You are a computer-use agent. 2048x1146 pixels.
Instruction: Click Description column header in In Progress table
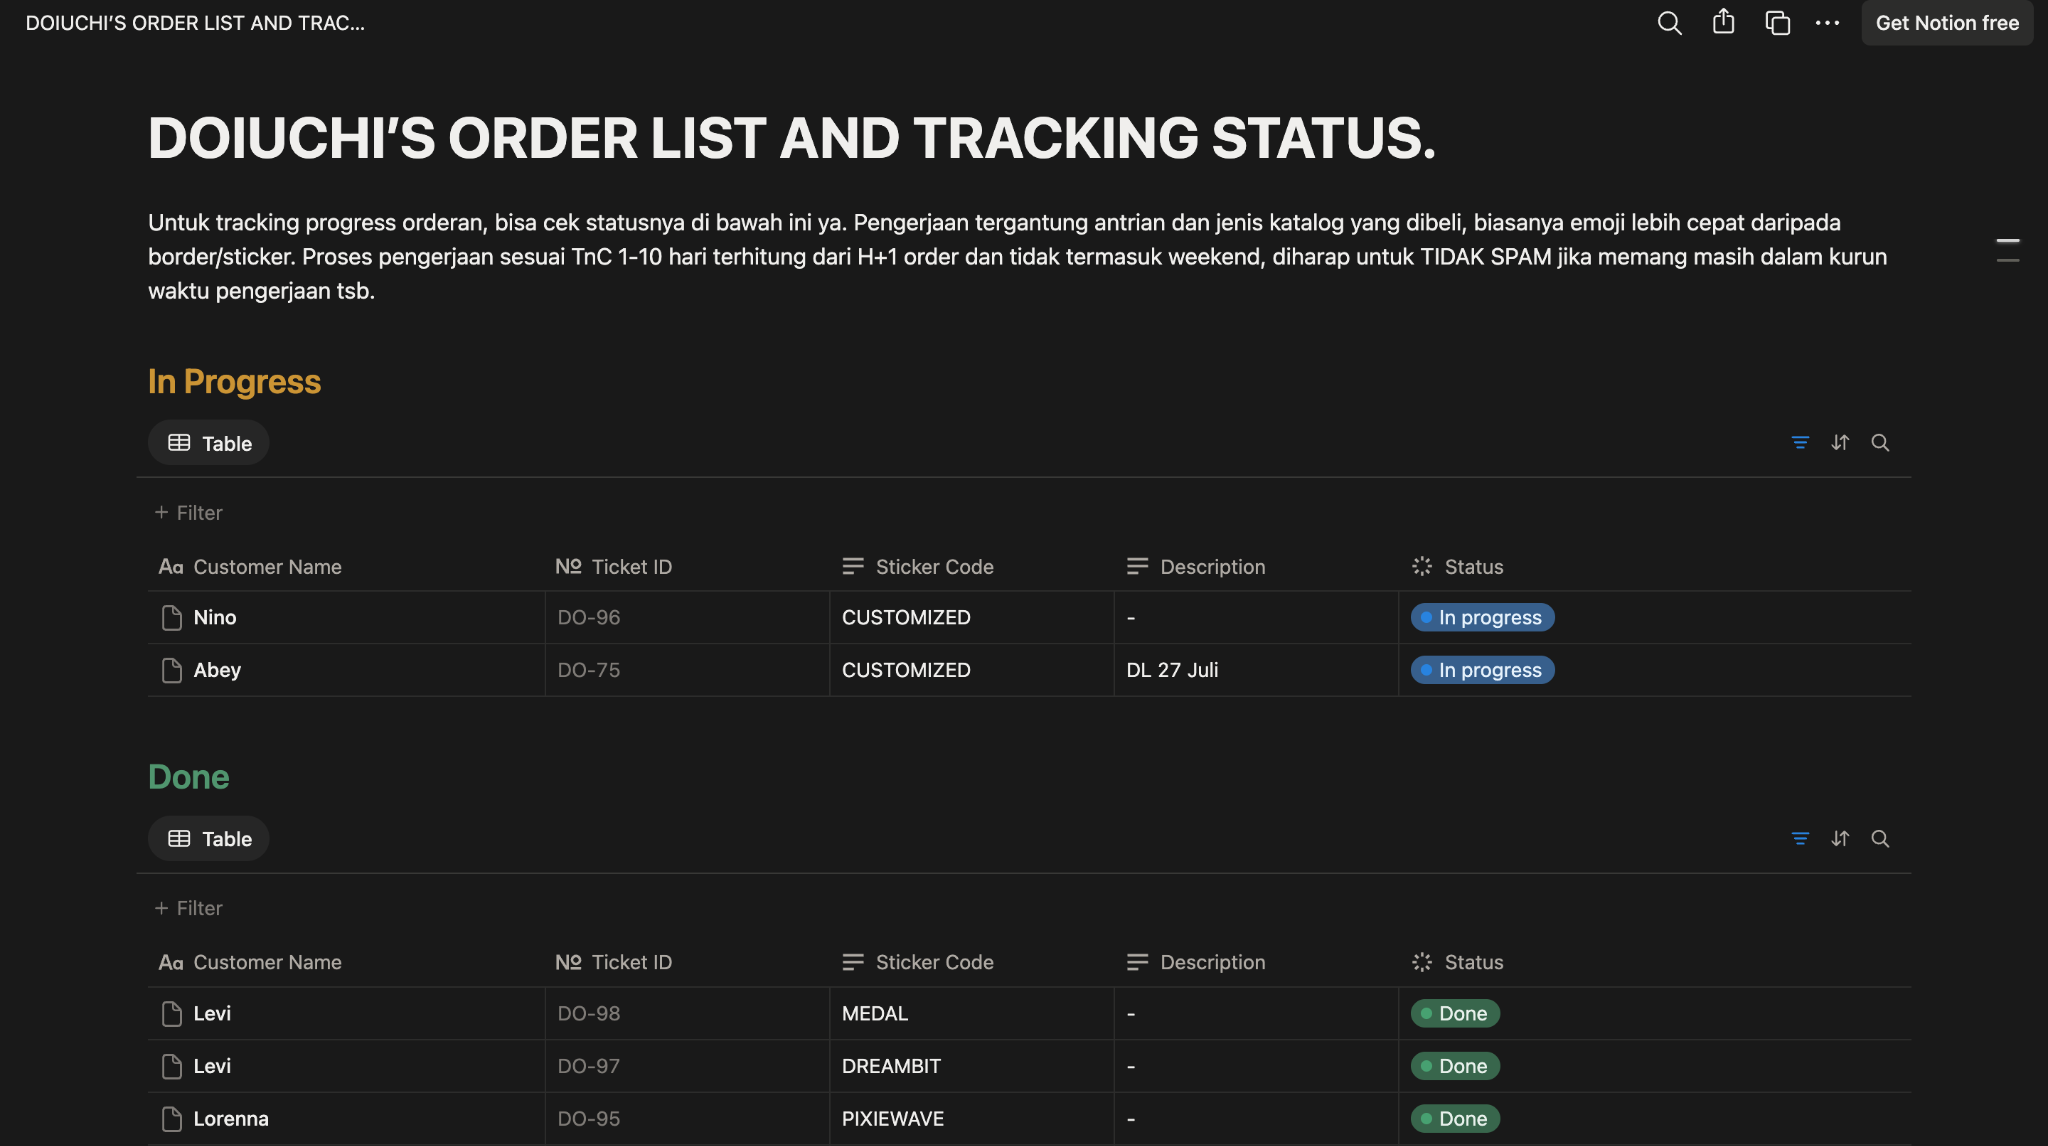point(1256,567)
